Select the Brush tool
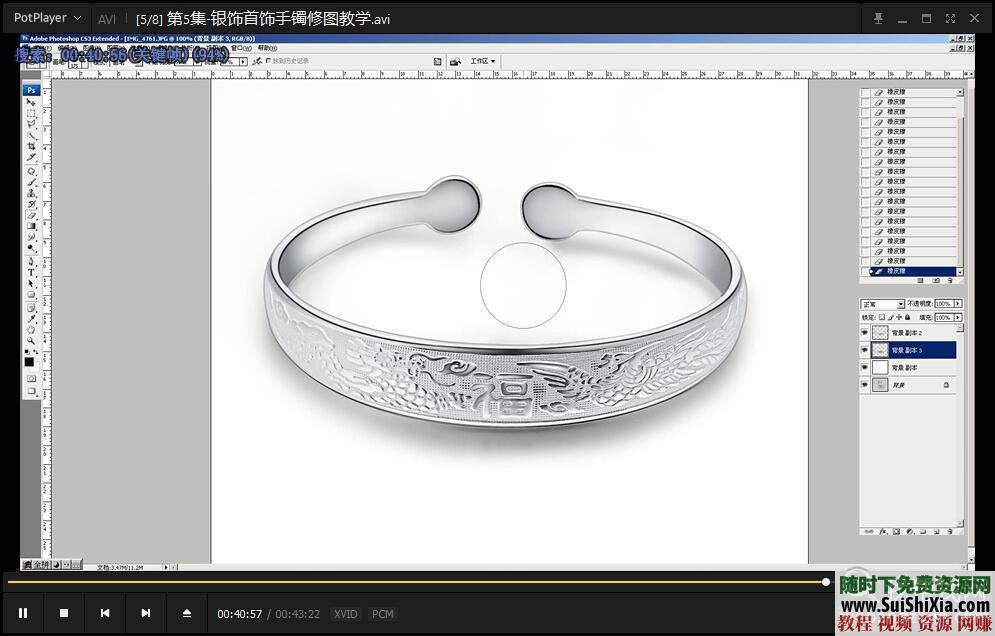The width and height of the screenshot is (995, 636). pyautogui.click(x=31, y=182)
